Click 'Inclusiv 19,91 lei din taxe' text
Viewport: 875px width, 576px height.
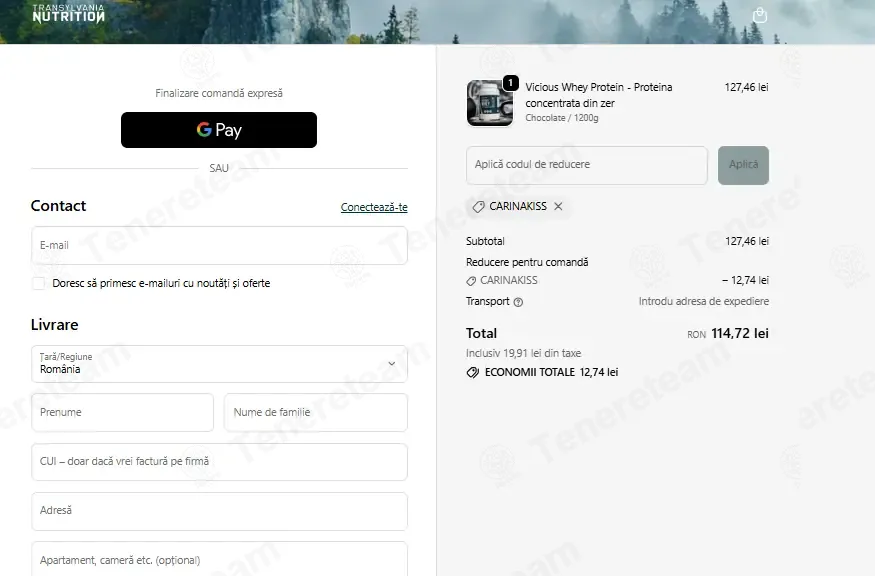coord(523,353)
